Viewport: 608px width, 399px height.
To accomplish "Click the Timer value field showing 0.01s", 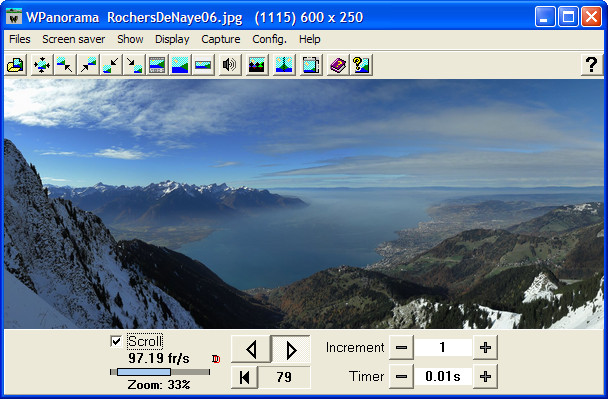I will point(443,377).
